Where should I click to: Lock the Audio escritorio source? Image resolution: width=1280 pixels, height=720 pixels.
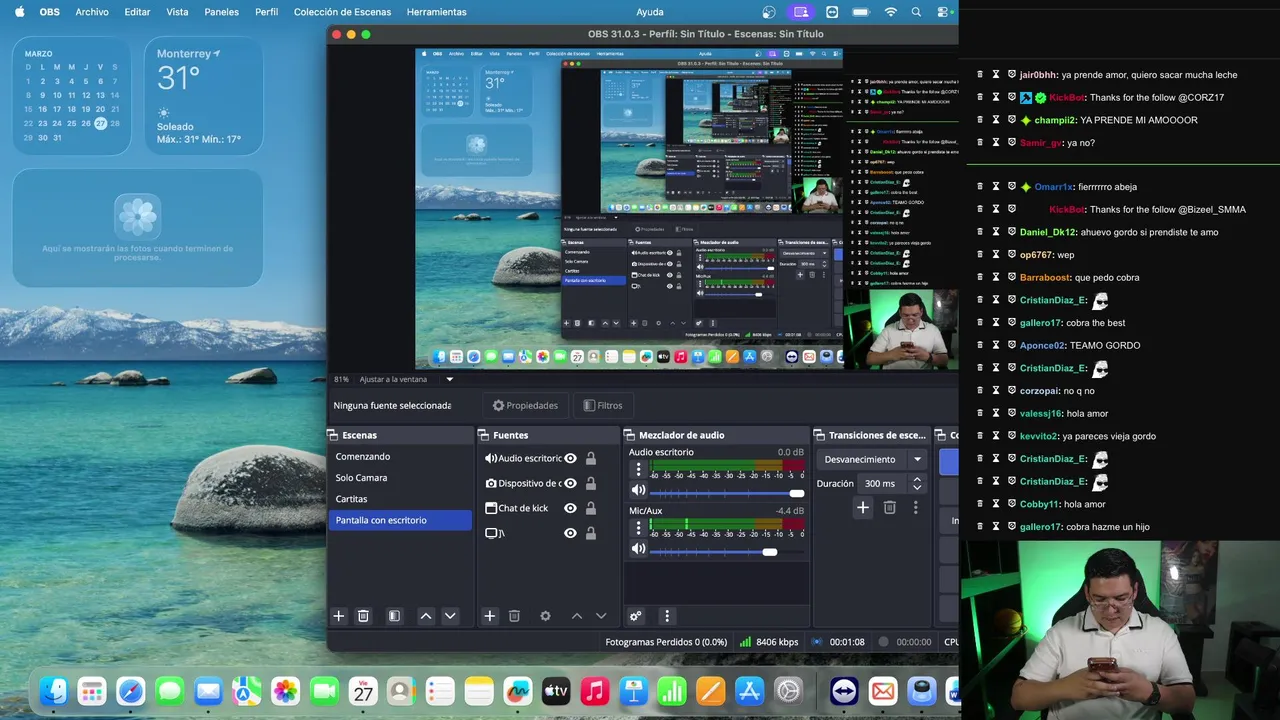[x=591, y=458]
